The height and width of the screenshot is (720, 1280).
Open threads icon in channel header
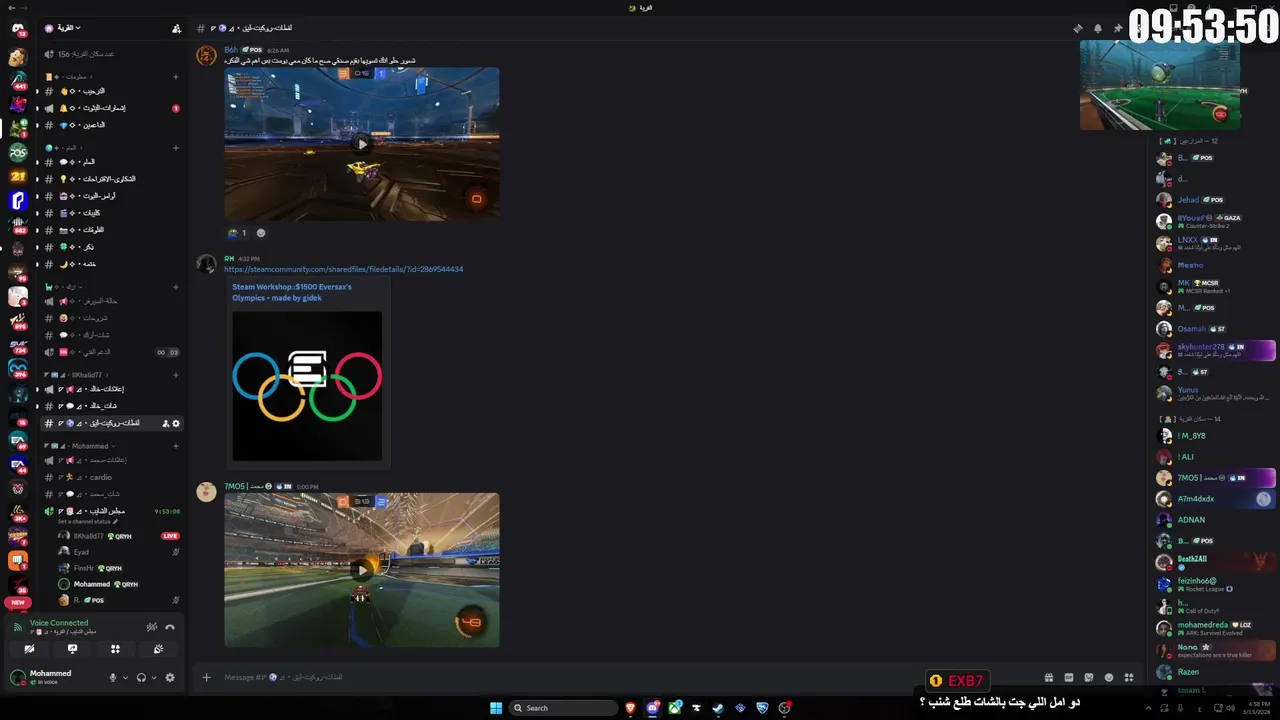[x=1077, y=28]
